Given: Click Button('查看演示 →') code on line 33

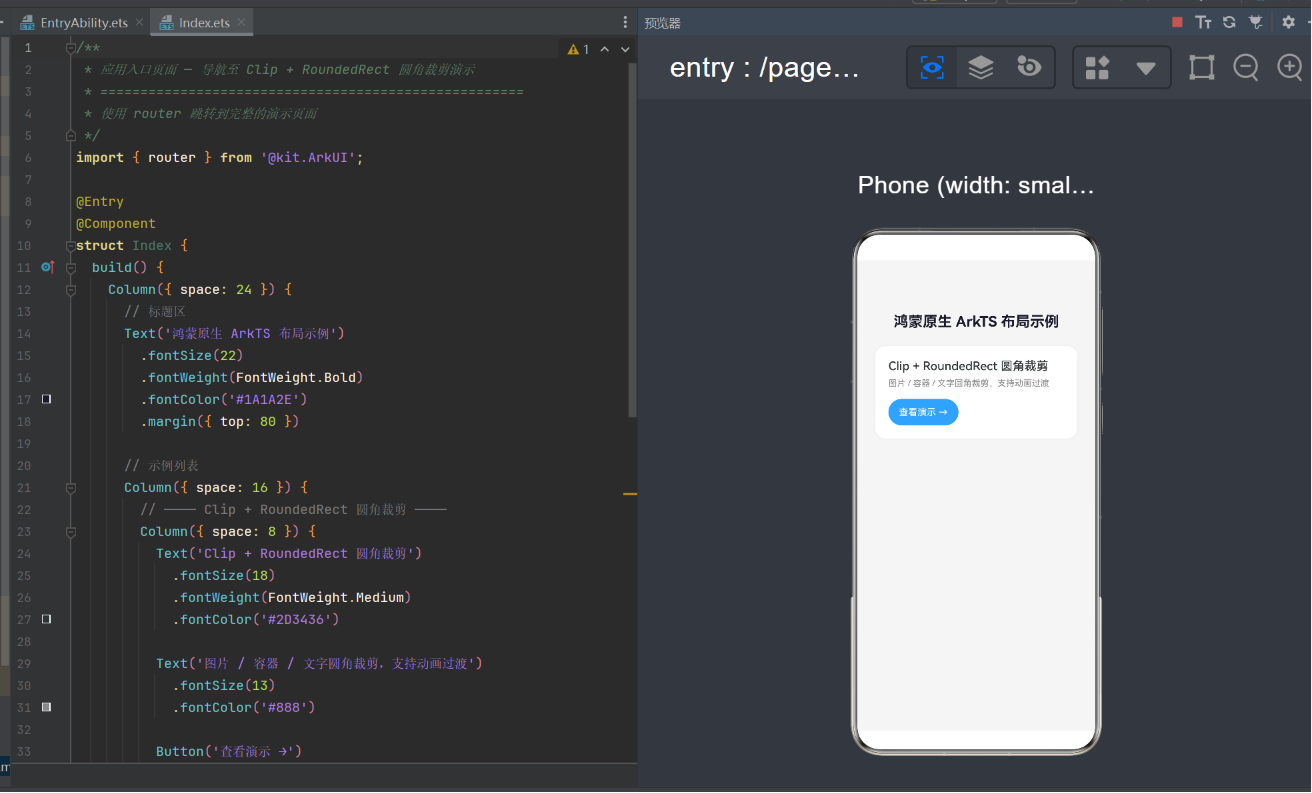Looking at the screenshot, I should pos(229,752).
